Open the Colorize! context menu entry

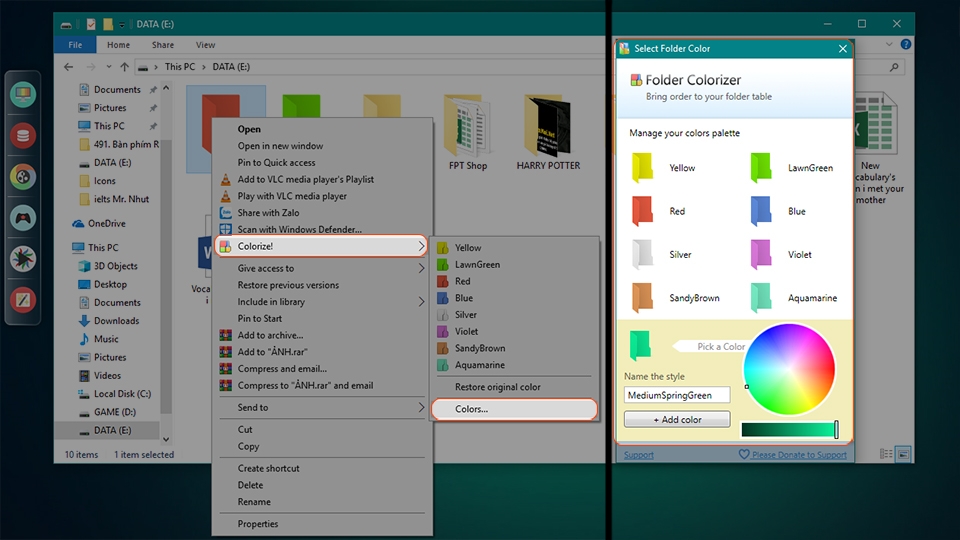point(321,246)
